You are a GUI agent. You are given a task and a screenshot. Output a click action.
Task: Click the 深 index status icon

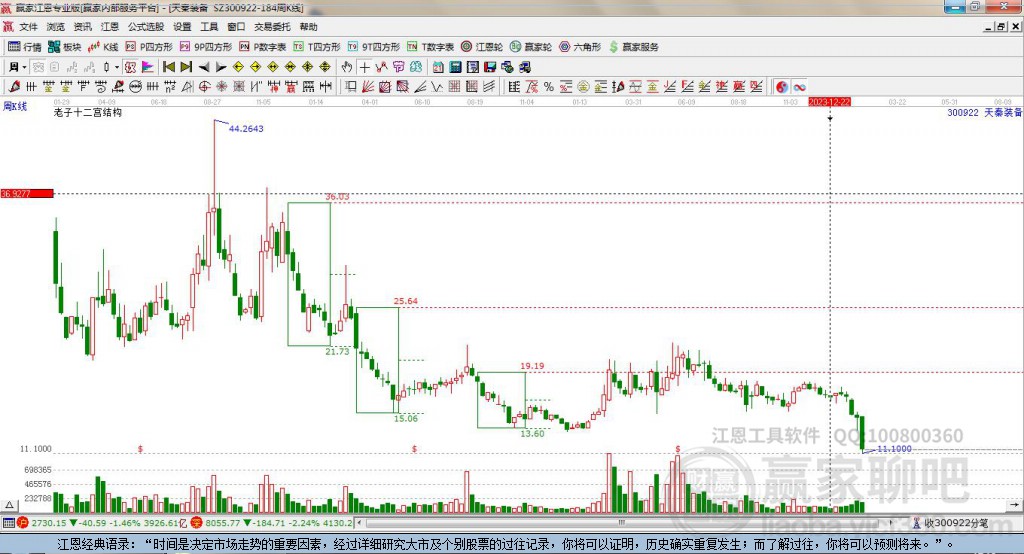pyautogui.click(x=197, y=523)
